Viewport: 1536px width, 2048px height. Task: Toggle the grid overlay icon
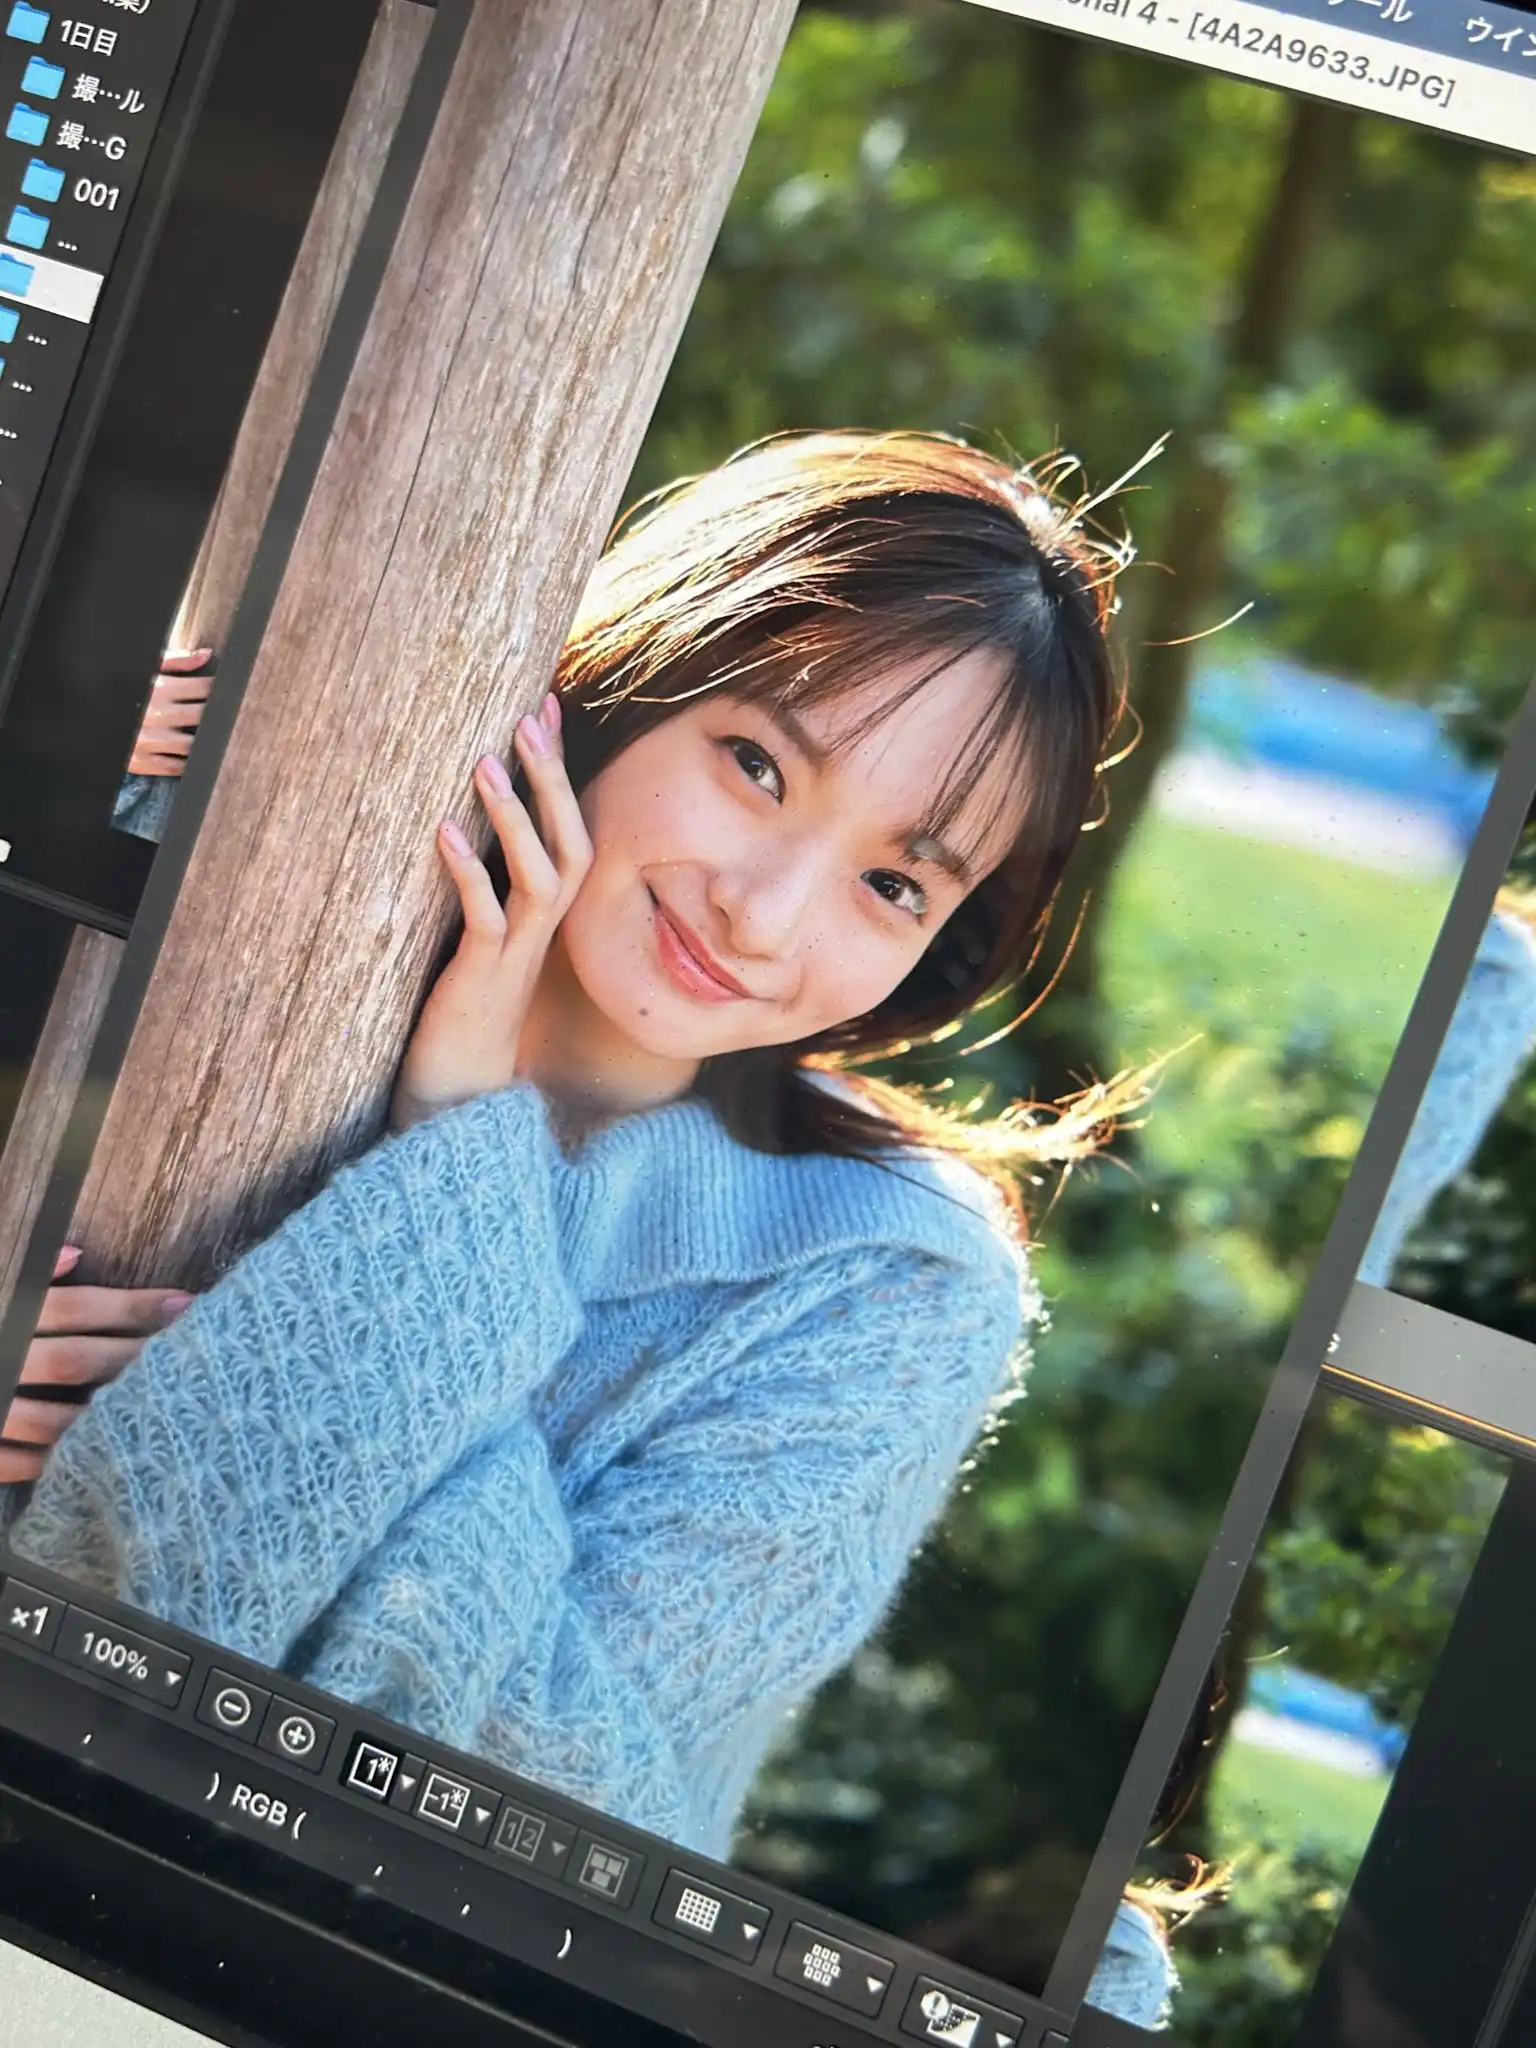(x=698, y=1911)
